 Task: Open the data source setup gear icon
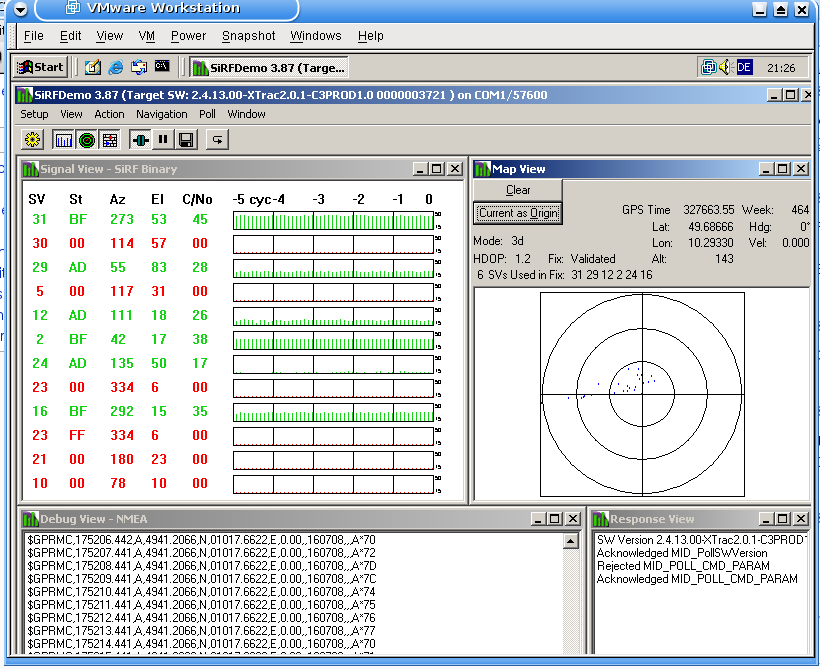point(32,140)
